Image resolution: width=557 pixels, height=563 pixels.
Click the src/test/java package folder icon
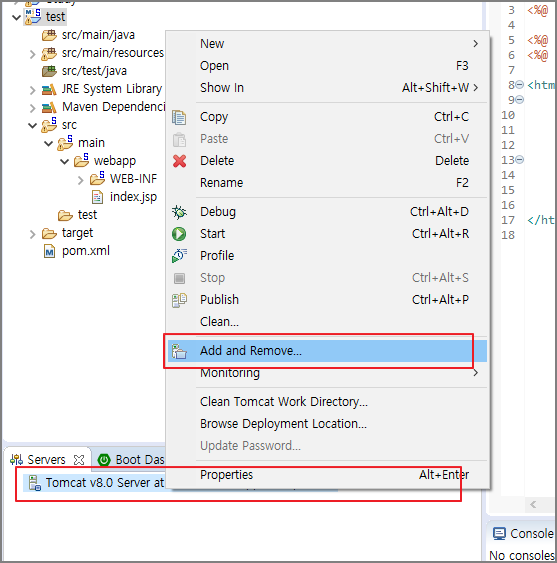coord(49,71)
